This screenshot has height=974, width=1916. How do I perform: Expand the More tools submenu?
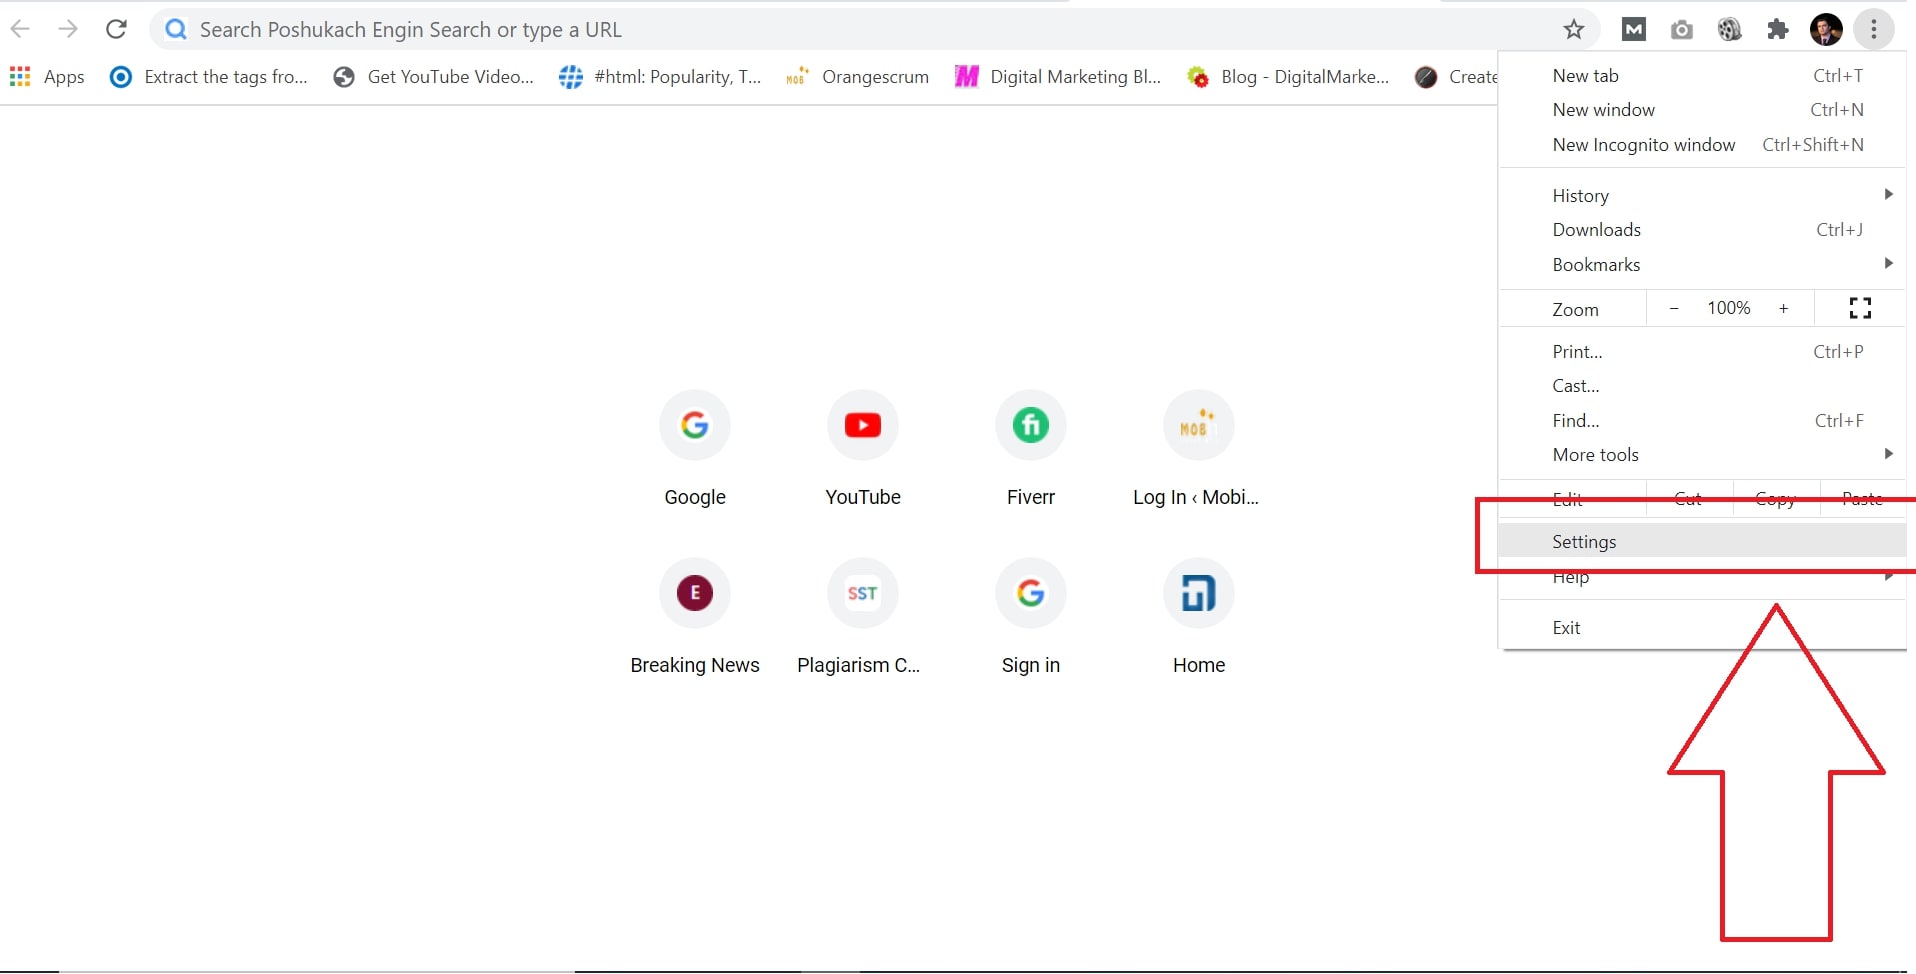pyautogui.click(x=1595, y=454)
